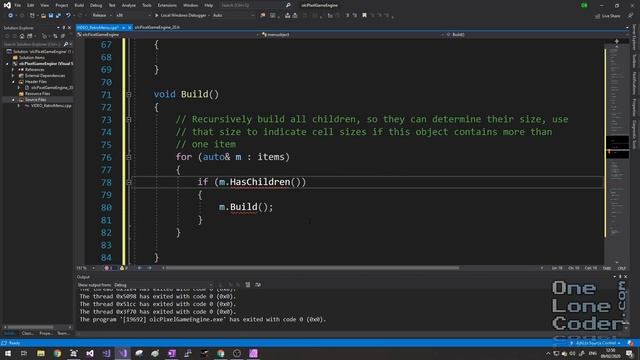Close the VIDEO_RetroMenu.cpp tab
This screenshot has width=640, height=360.
pos(129,27)
